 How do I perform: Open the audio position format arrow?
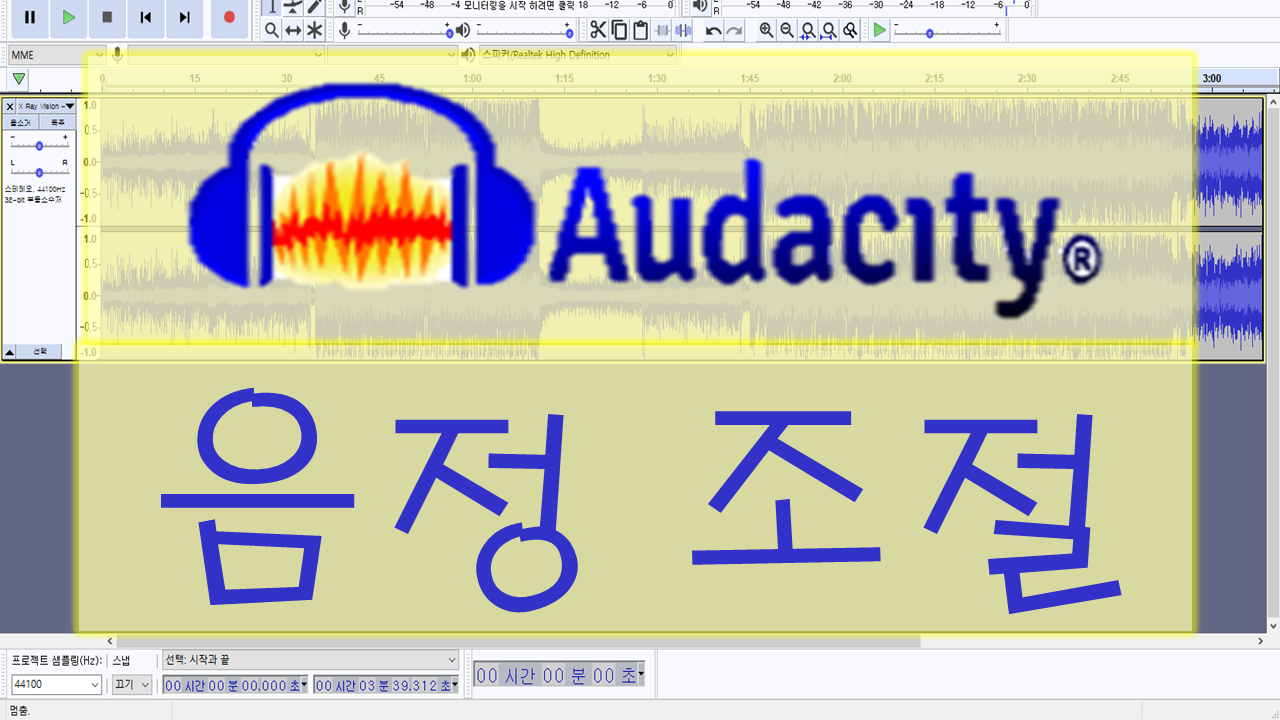pos(641,676)
